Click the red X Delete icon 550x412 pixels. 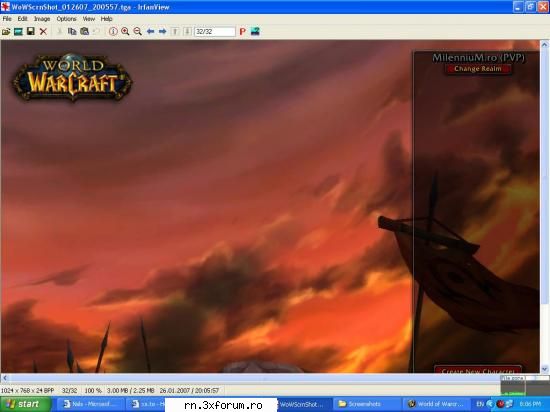[x=43, y=32]
